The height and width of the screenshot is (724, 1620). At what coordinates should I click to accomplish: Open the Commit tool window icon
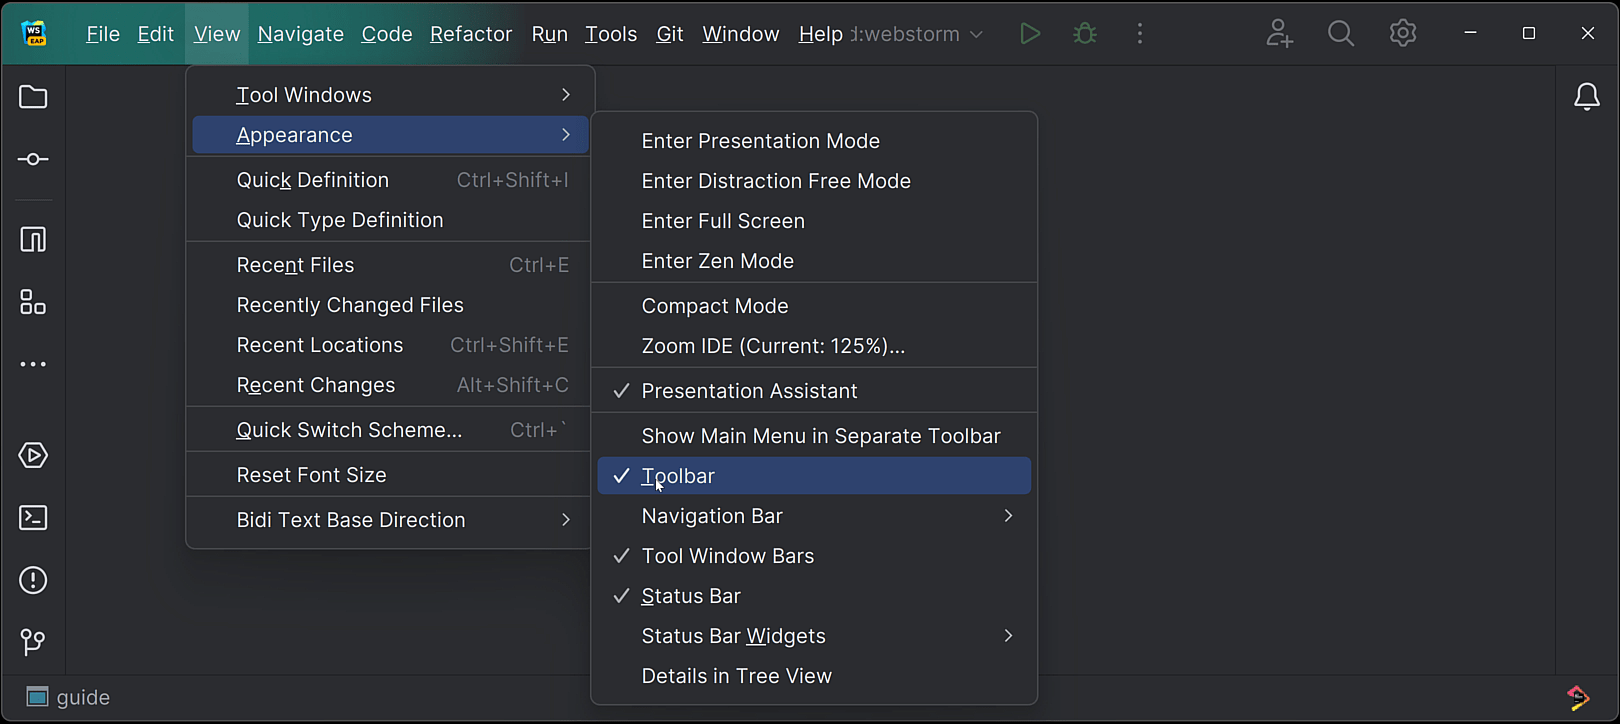coord(33,160)
